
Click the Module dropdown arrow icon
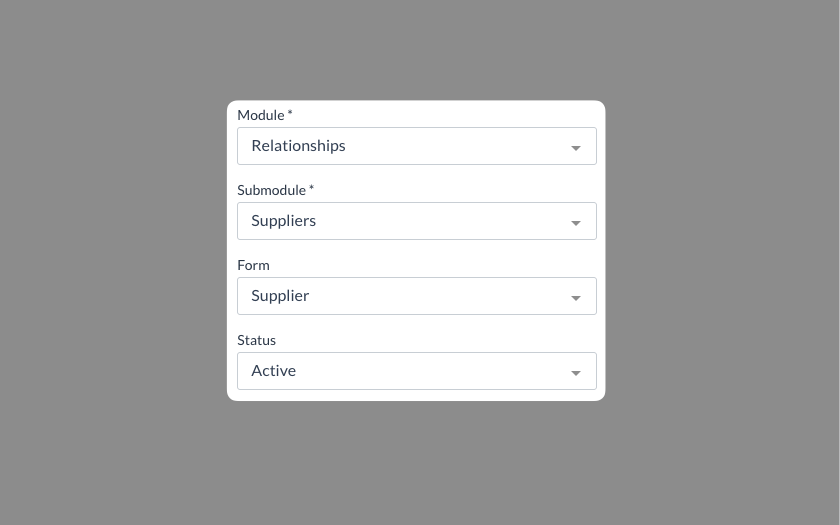[x=576, y=148]
